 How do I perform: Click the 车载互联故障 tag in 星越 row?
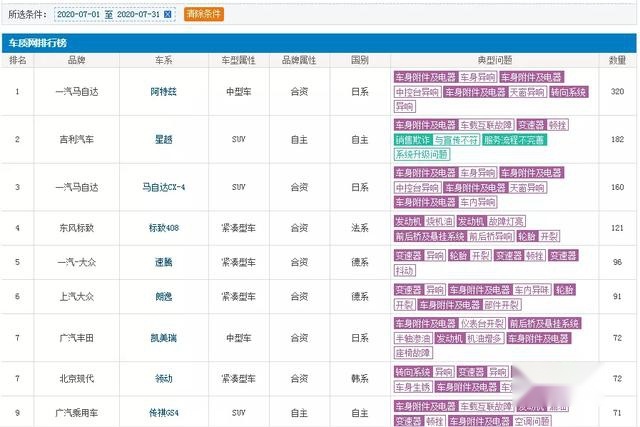point(486,125)
